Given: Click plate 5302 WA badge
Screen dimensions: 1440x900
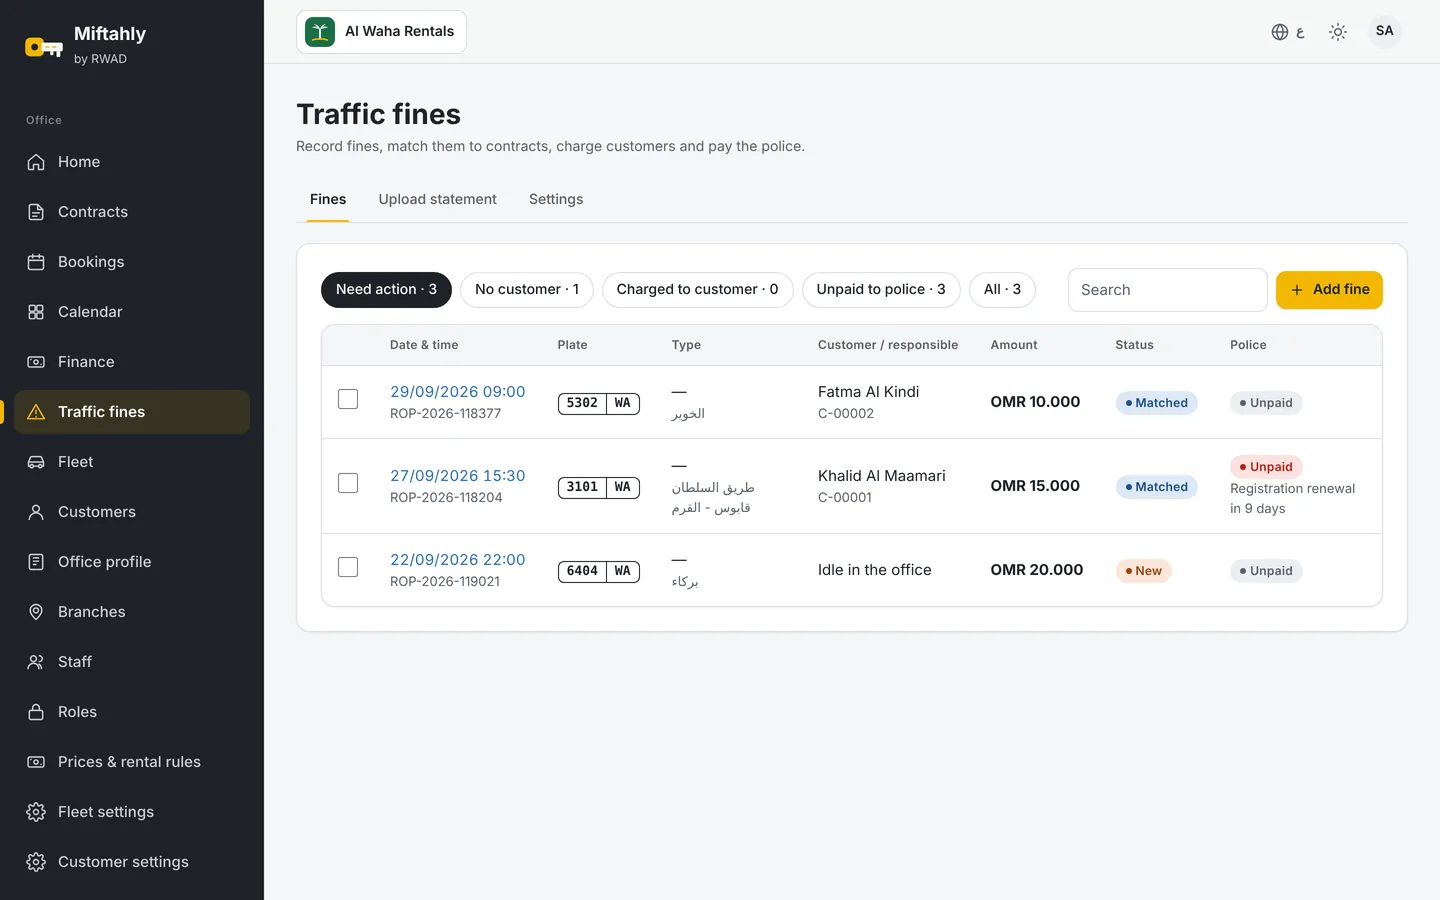Looking at the screenshot, I should coord(599,403).
